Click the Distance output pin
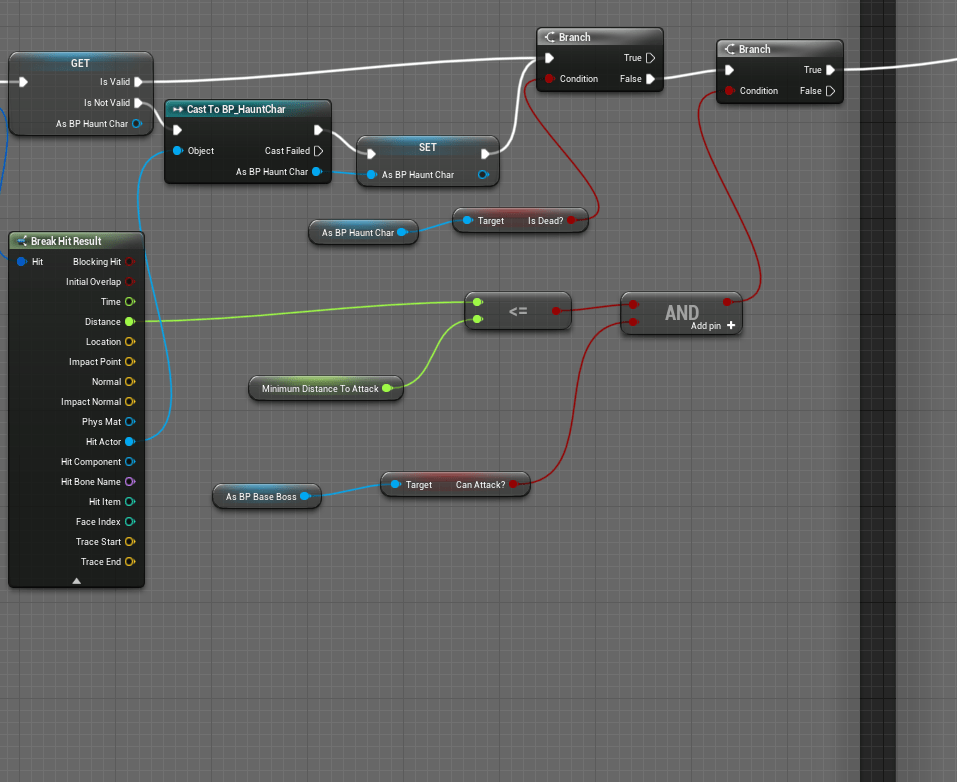Screen dimensions: 957x782 pyautogui.click(x=130, y=321)
